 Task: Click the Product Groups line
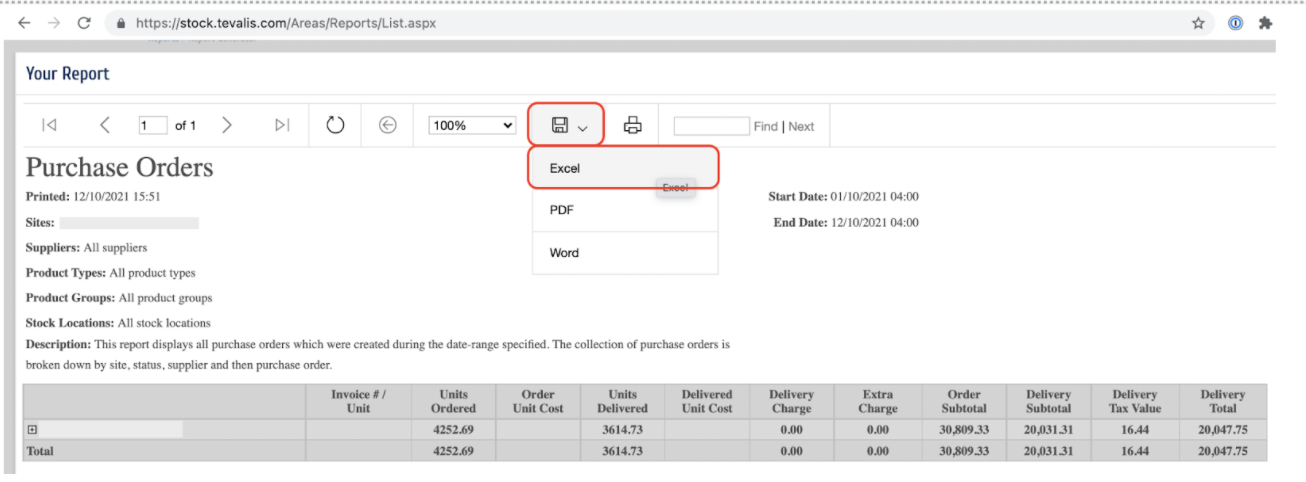point(119,298)
